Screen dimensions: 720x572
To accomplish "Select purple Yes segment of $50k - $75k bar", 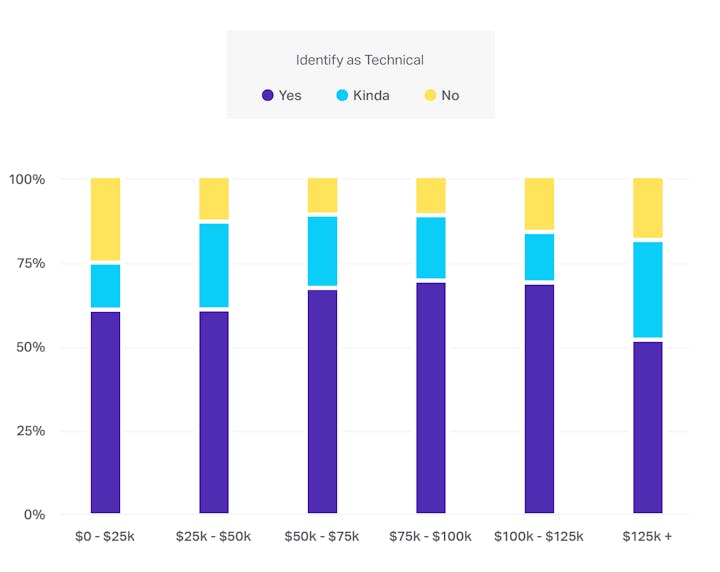I will tap(322, 401).
